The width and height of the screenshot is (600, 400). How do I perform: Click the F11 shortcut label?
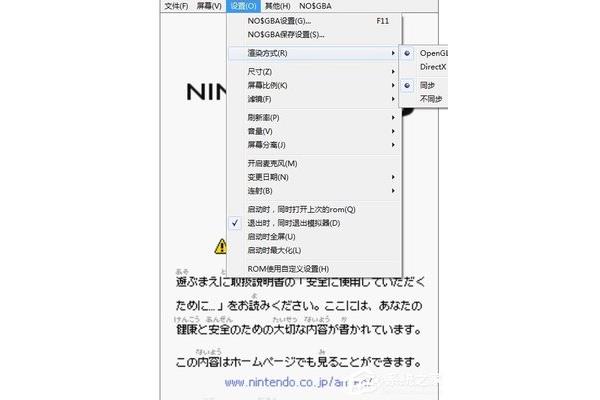383,21
